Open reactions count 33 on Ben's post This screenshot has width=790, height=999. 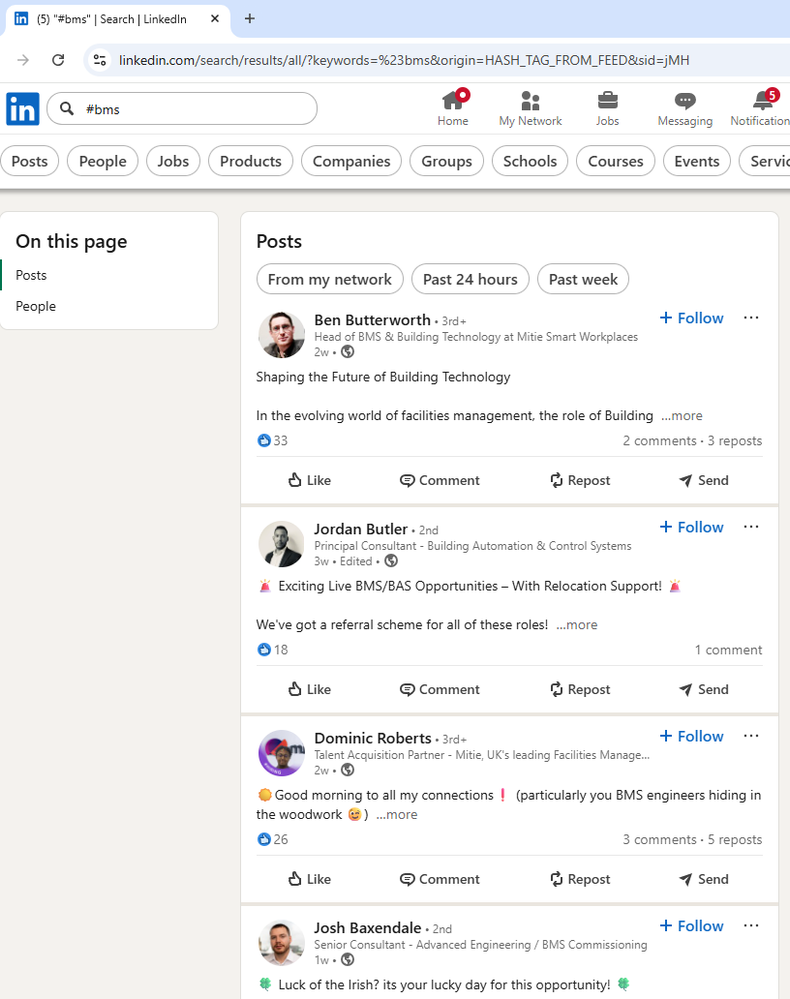coord(273,440)
